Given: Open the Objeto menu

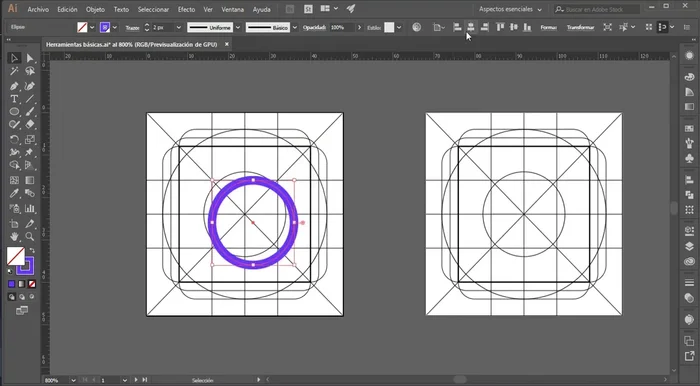Looking at the screenshot, I should tap(95, 9).
